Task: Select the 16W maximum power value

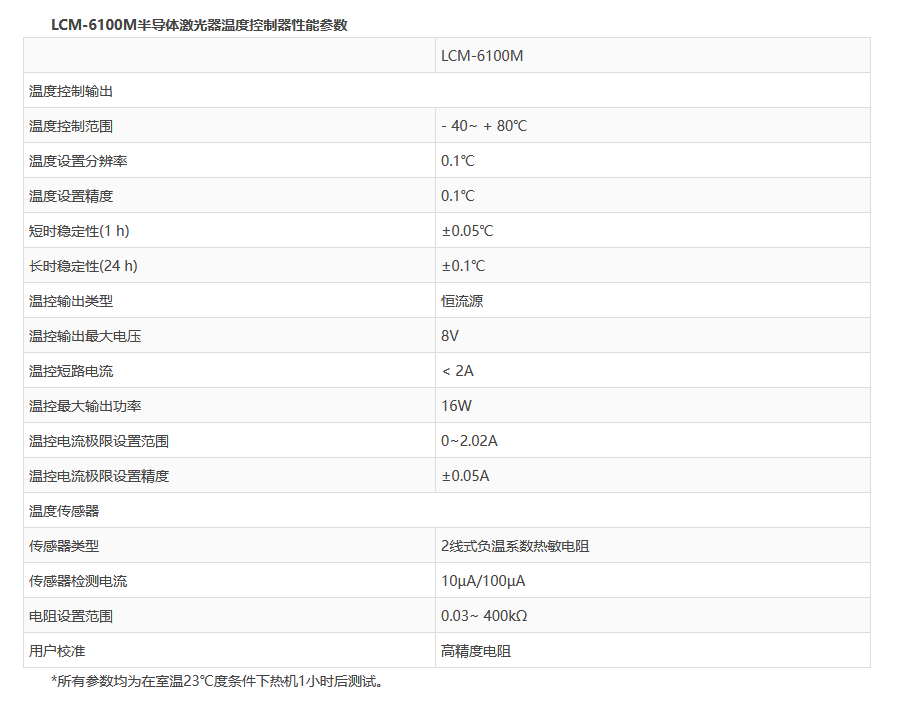Action: 456,406
